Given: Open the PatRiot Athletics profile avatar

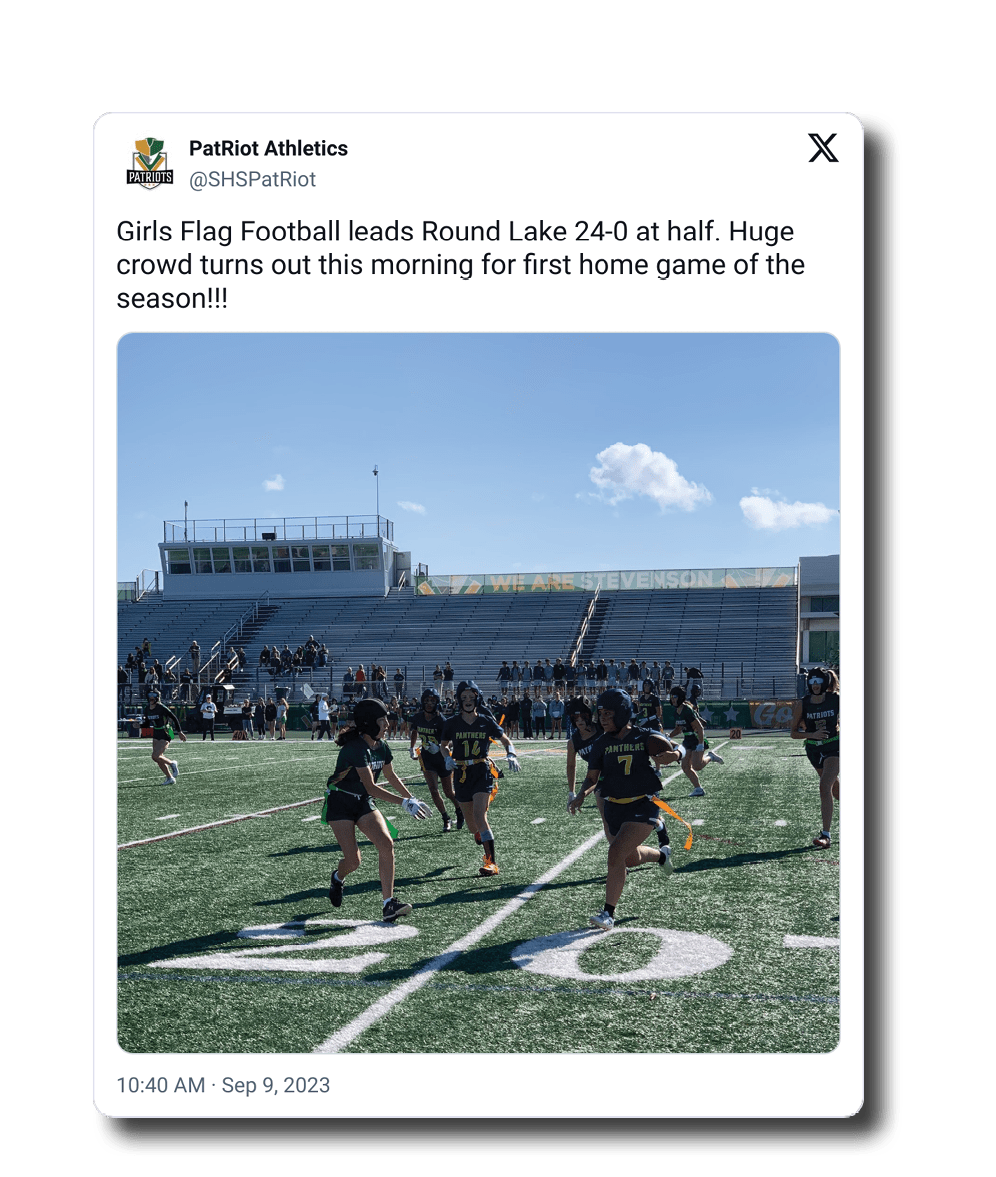Looking at the screenshot, I should 149,163.
